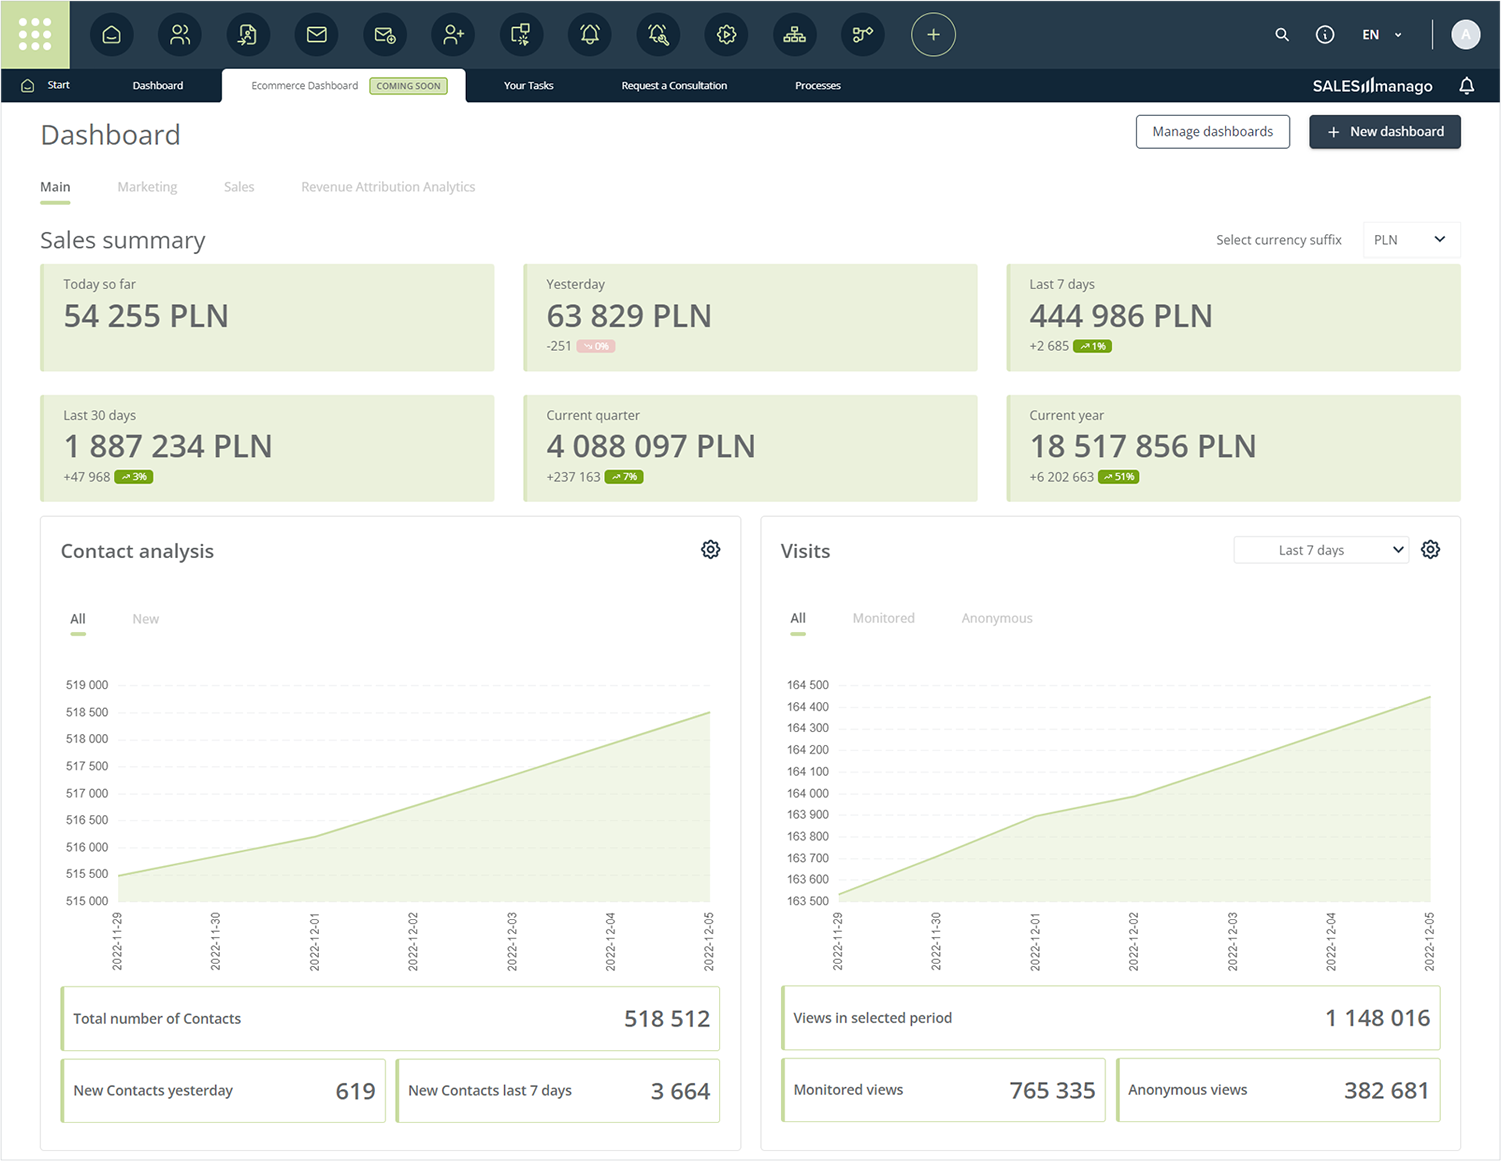Click the COMING SOON badge

pyautogui.click(x=408, y=86)
